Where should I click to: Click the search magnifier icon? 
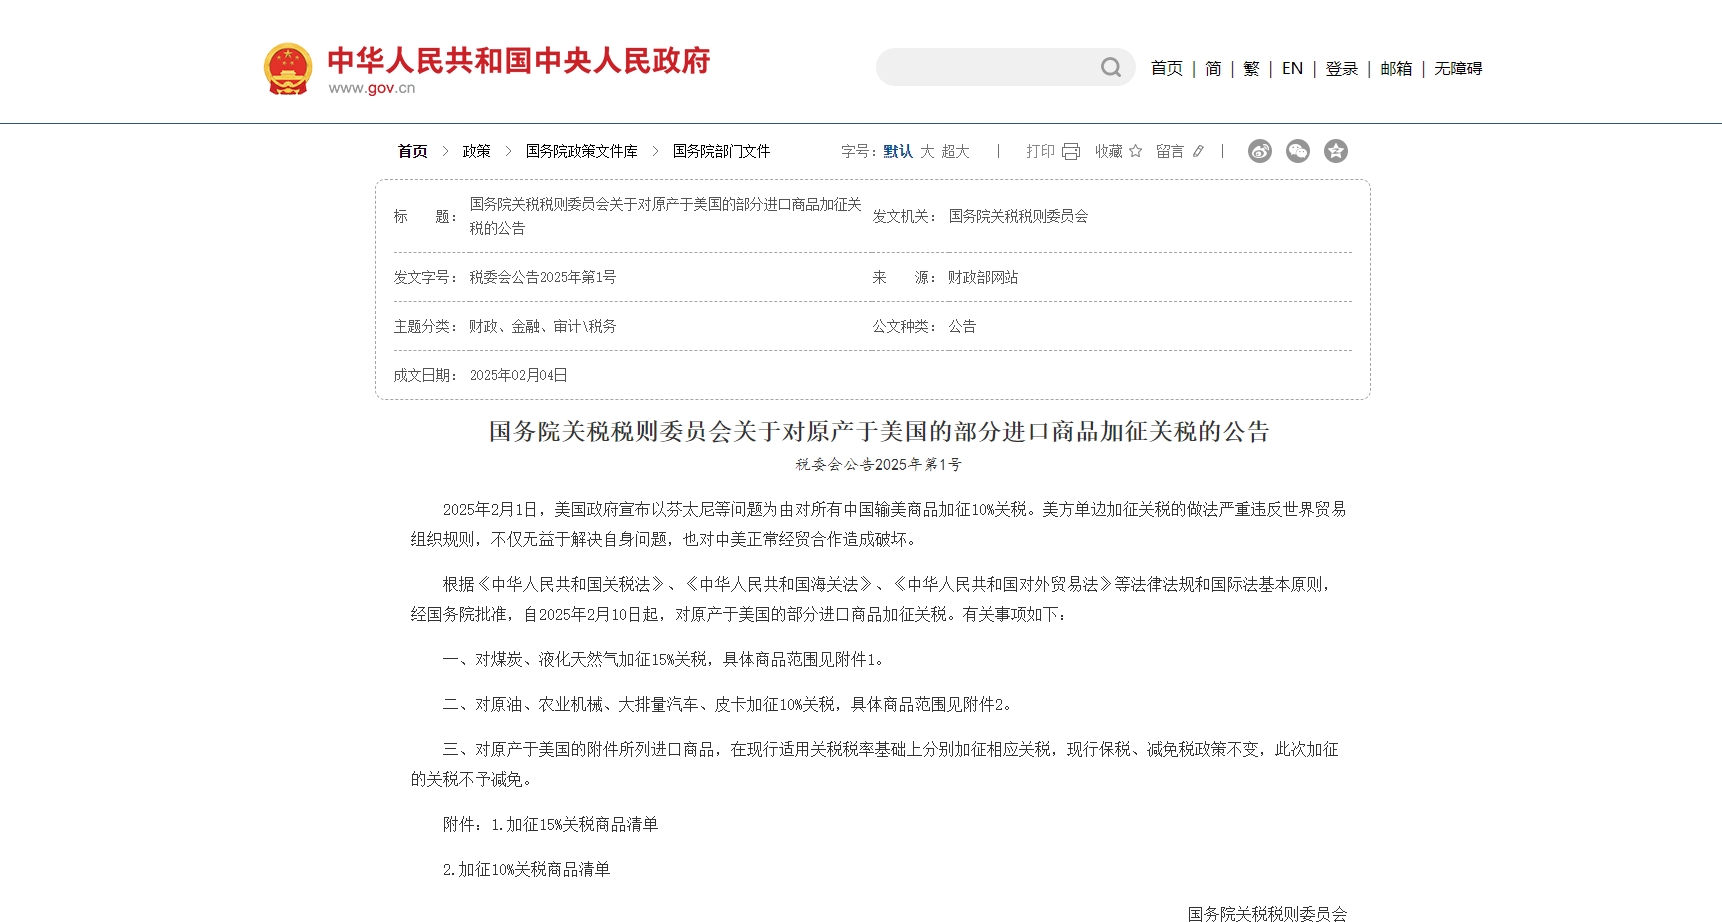[x=1110, y=68]
